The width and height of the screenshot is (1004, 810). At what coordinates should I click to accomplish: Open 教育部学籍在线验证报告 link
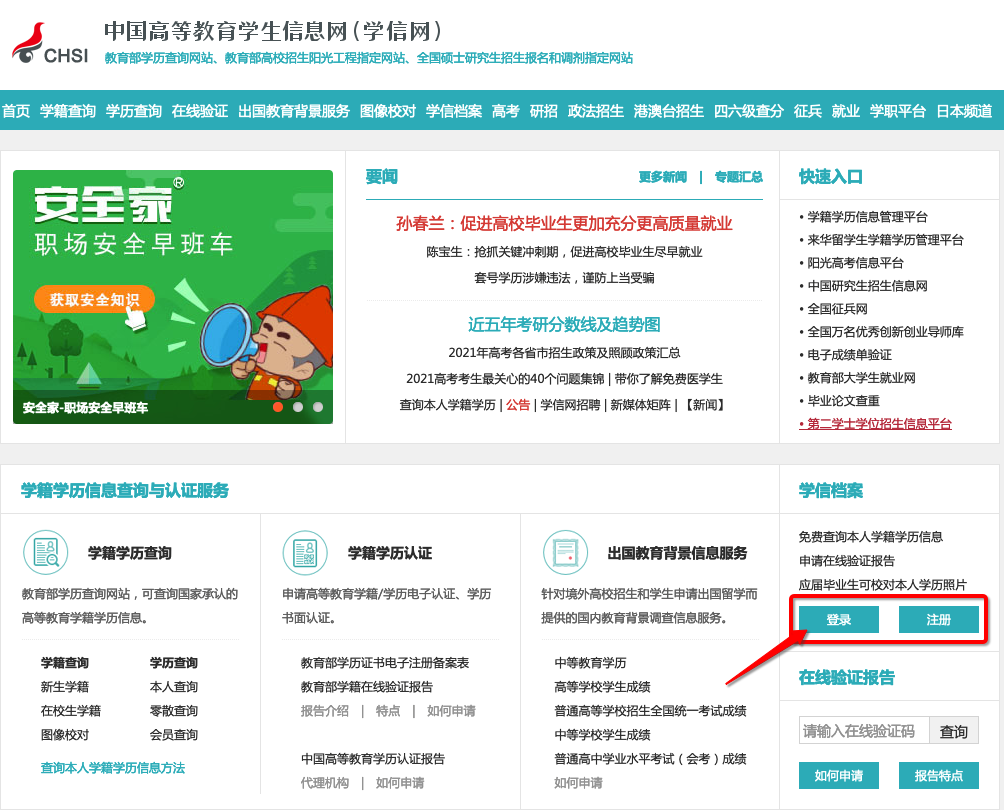click(367, 686)
